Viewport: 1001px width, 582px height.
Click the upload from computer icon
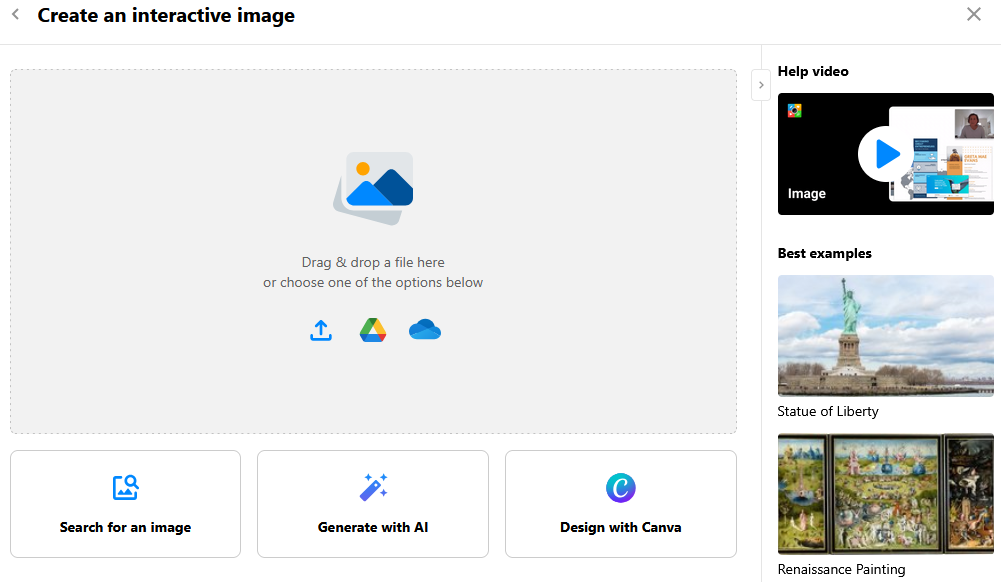pyautogui.click(x=321, y=330)
